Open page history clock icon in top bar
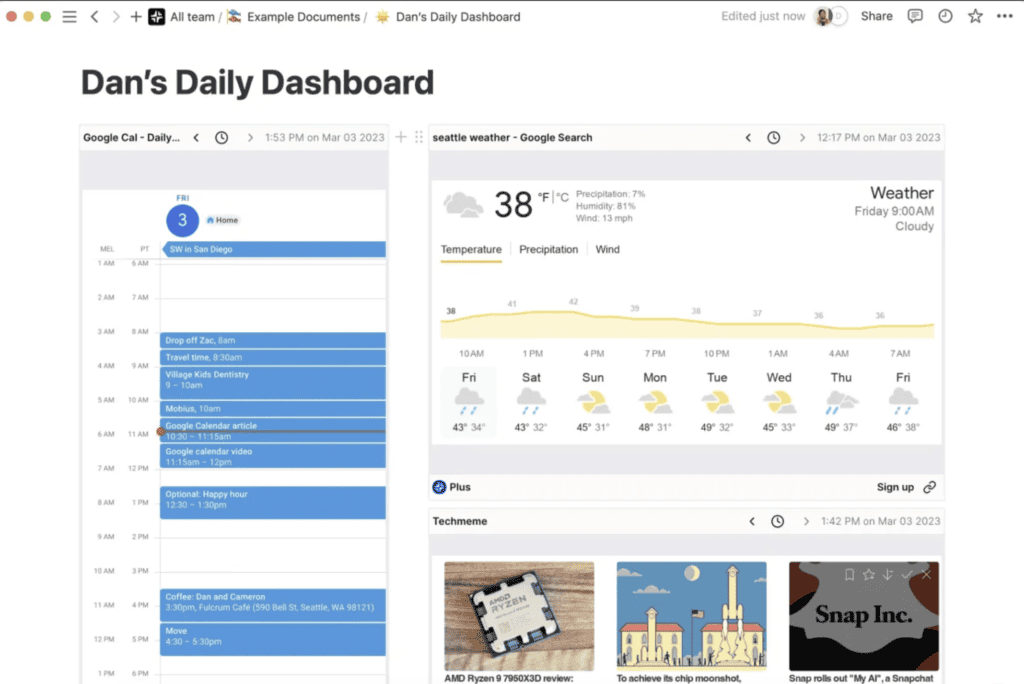Screen dimensions: 1024x684 [x=945, y=16]
